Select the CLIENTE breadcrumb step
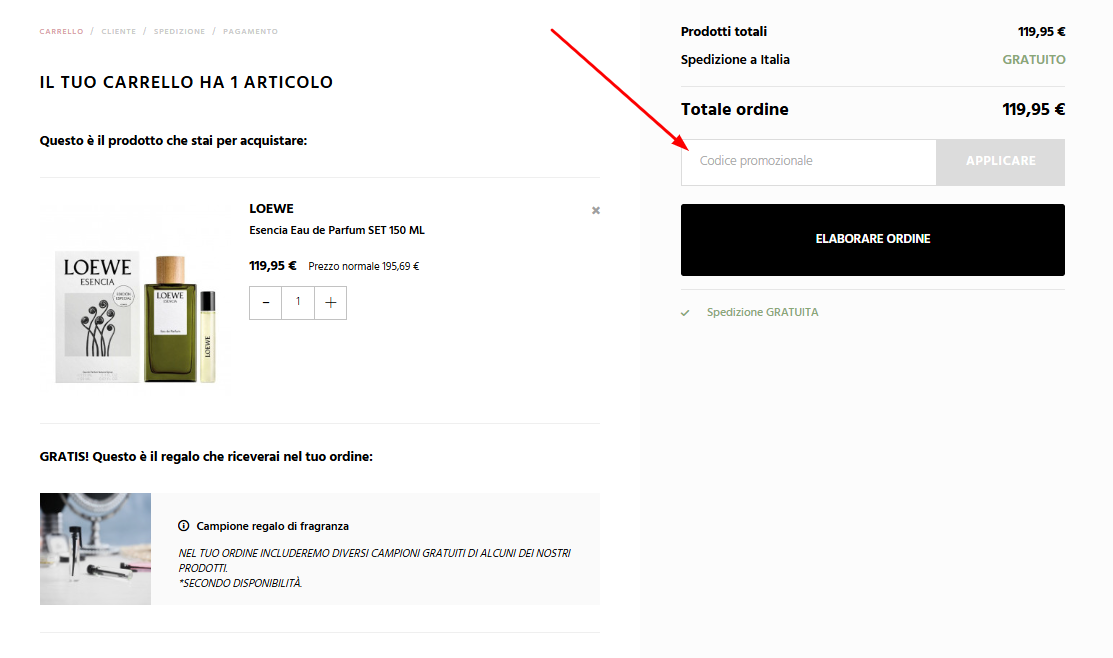 (118, 31)
